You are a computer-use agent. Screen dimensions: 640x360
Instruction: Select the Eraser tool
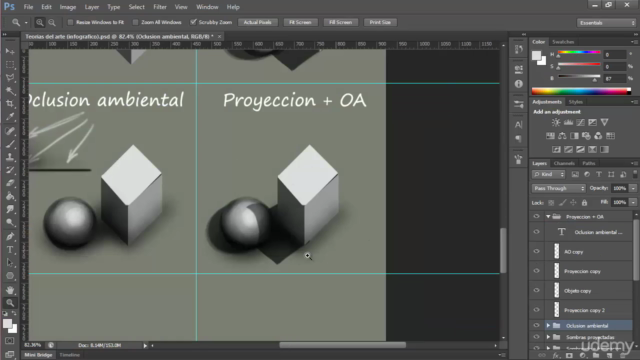pos(10,183)
